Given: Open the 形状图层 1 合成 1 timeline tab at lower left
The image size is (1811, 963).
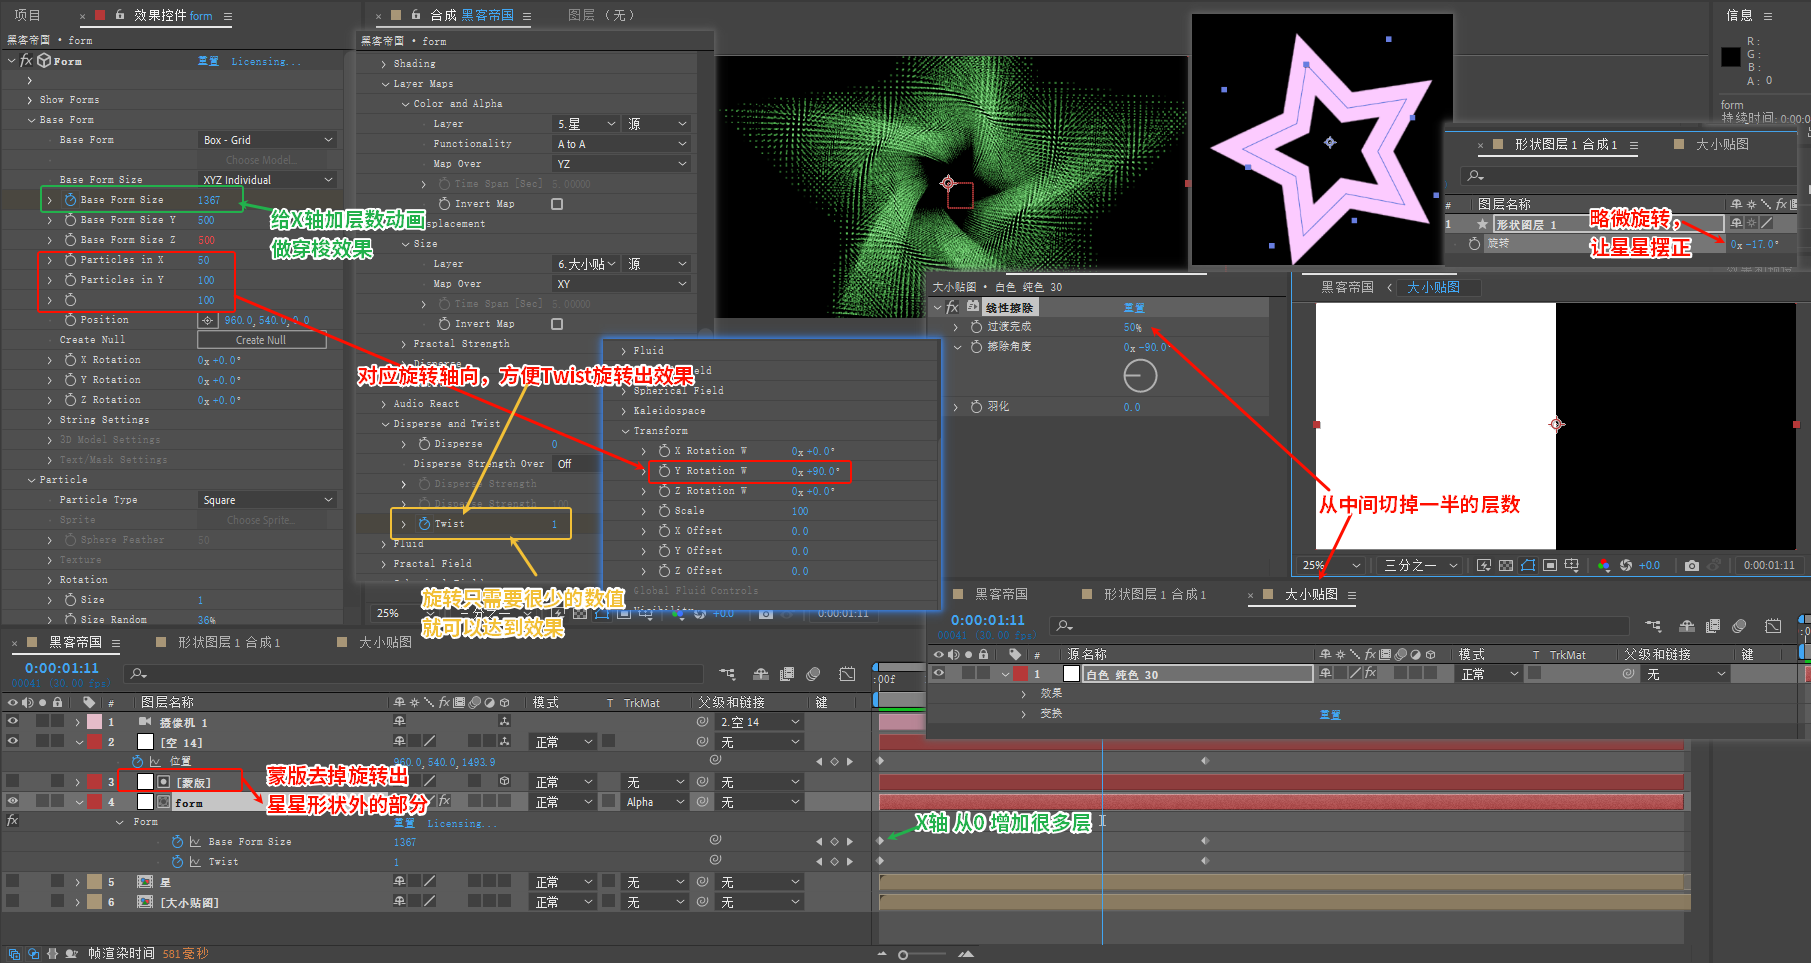Looking at the screenshot, I should point(229,642).
